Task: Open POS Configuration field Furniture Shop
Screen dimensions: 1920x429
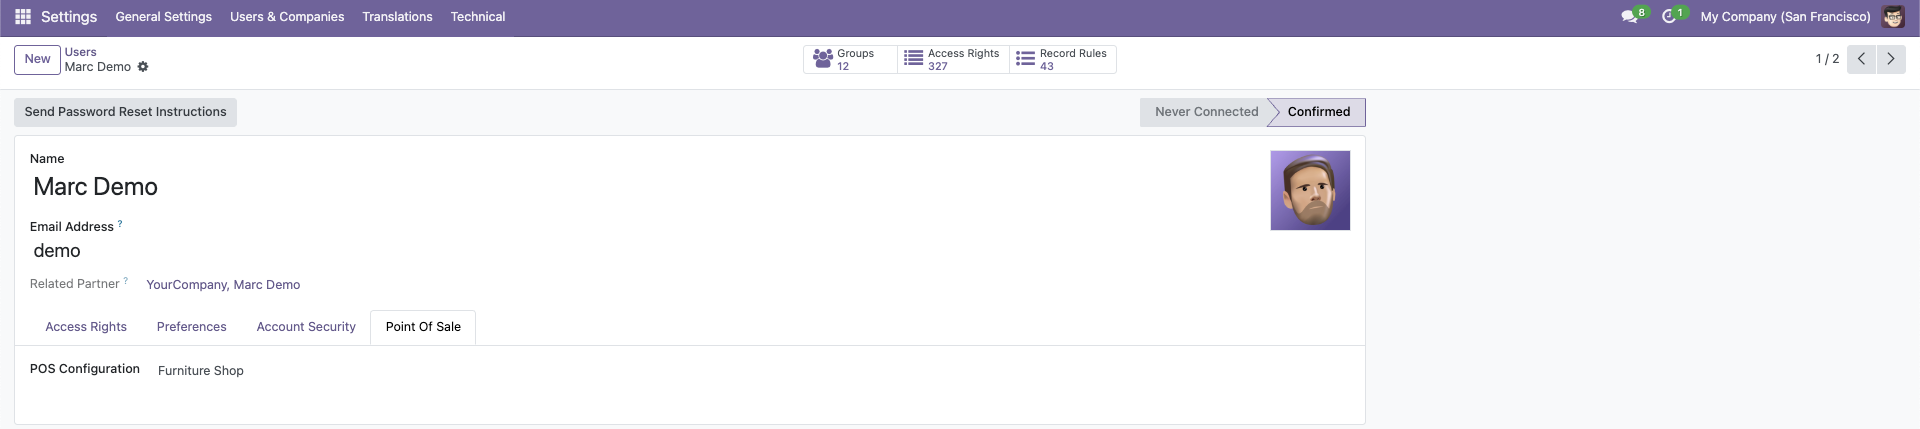Action: [201, 371]
